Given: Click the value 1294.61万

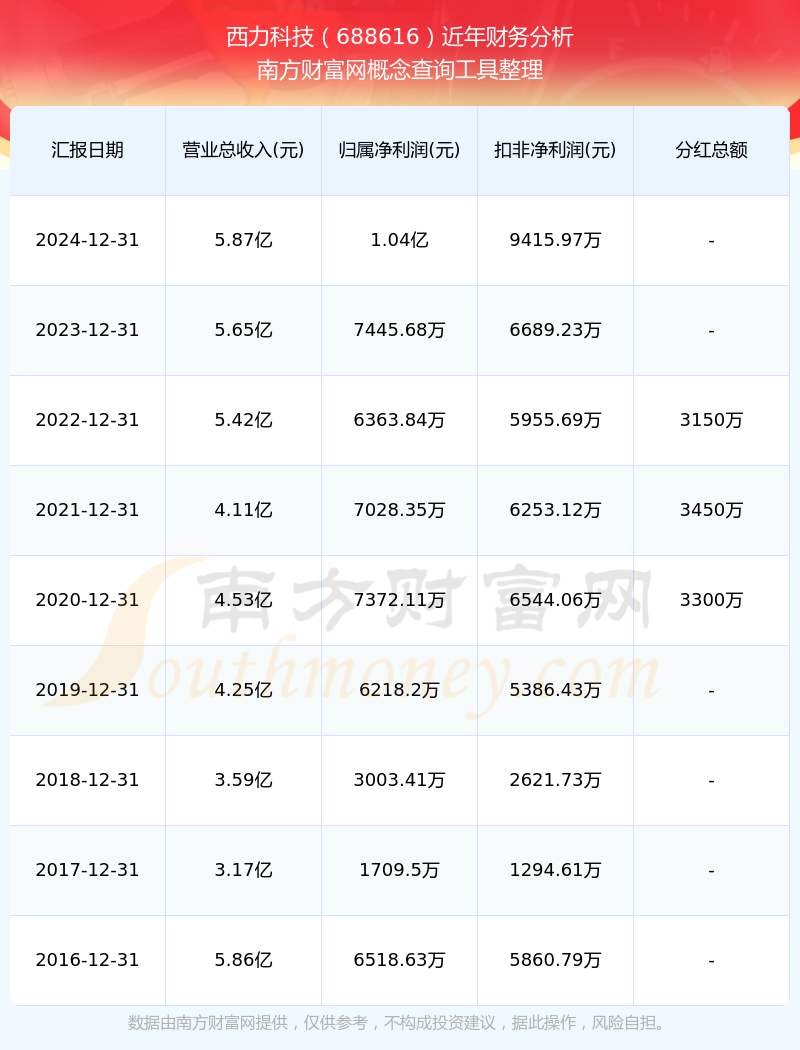Looking at the screenshot, I should pos(556,870).
